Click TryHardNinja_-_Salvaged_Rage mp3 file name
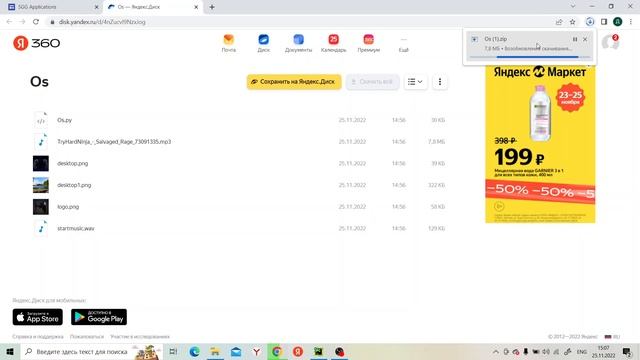 pos(114,142)
